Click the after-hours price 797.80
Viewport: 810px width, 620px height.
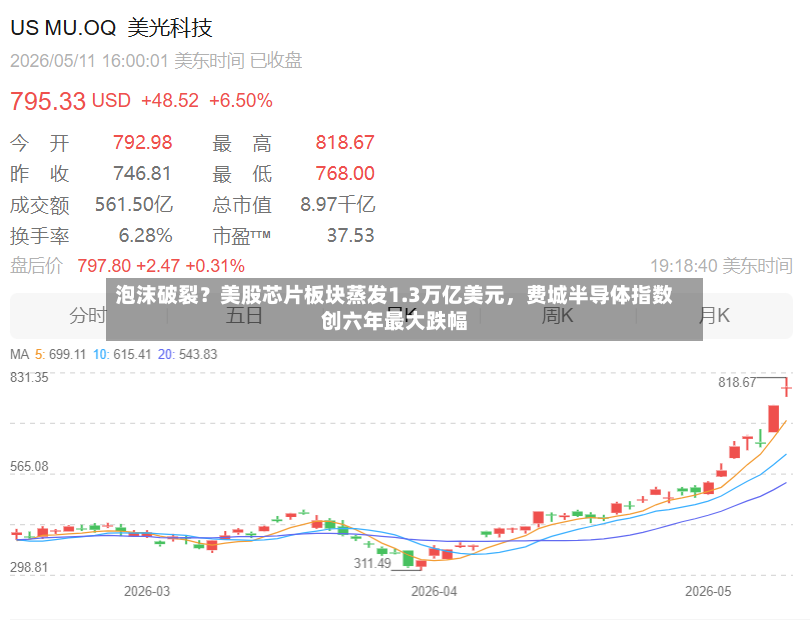(104, 266)
